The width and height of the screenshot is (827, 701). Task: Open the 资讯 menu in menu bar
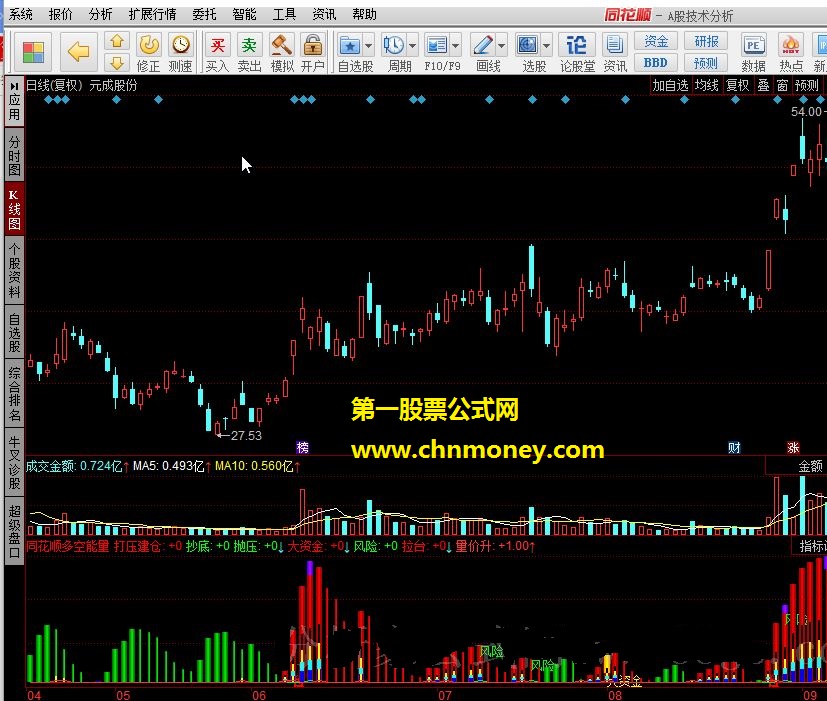pyautogui.click(x=324, y=14)
